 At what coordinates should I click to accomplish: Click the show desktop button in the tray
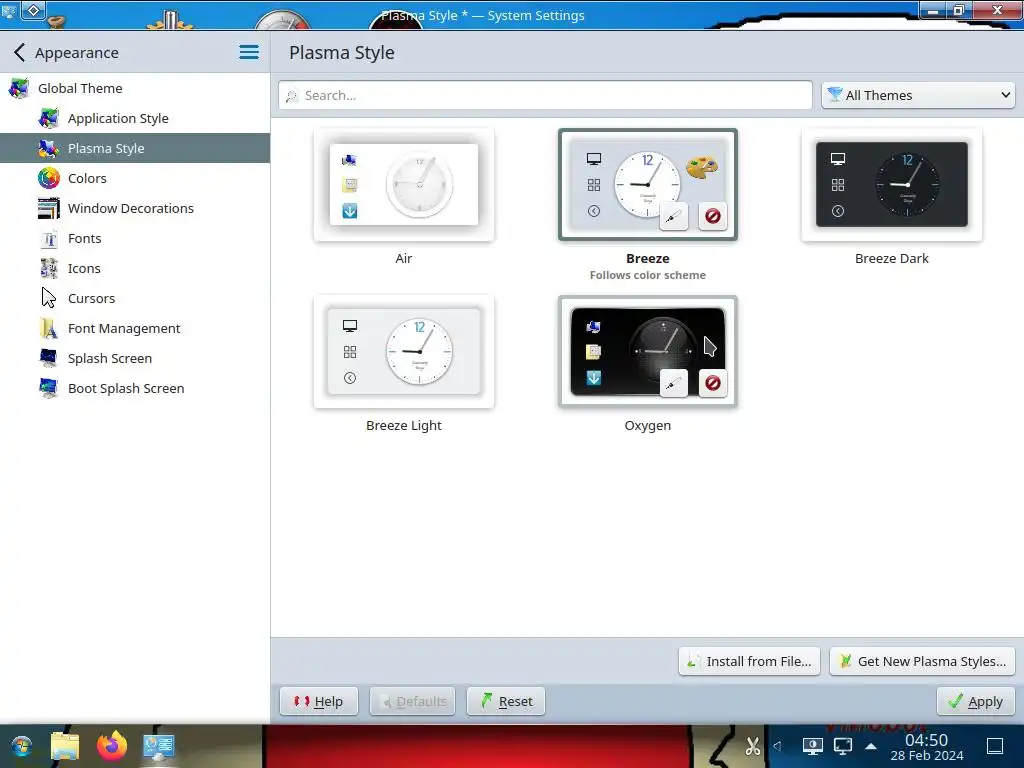pos(995,746)
